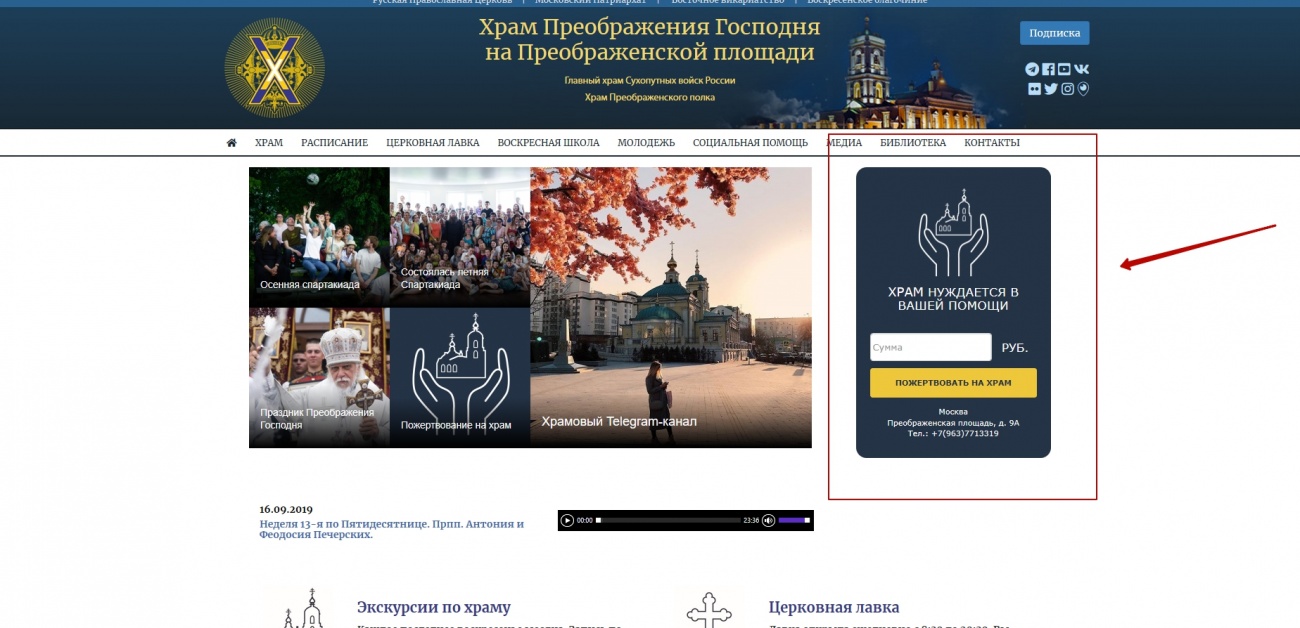Adjust the purple volume slider
This screenshot has width=1300, height=628.
pyautogui.click(x=794, y=520)
